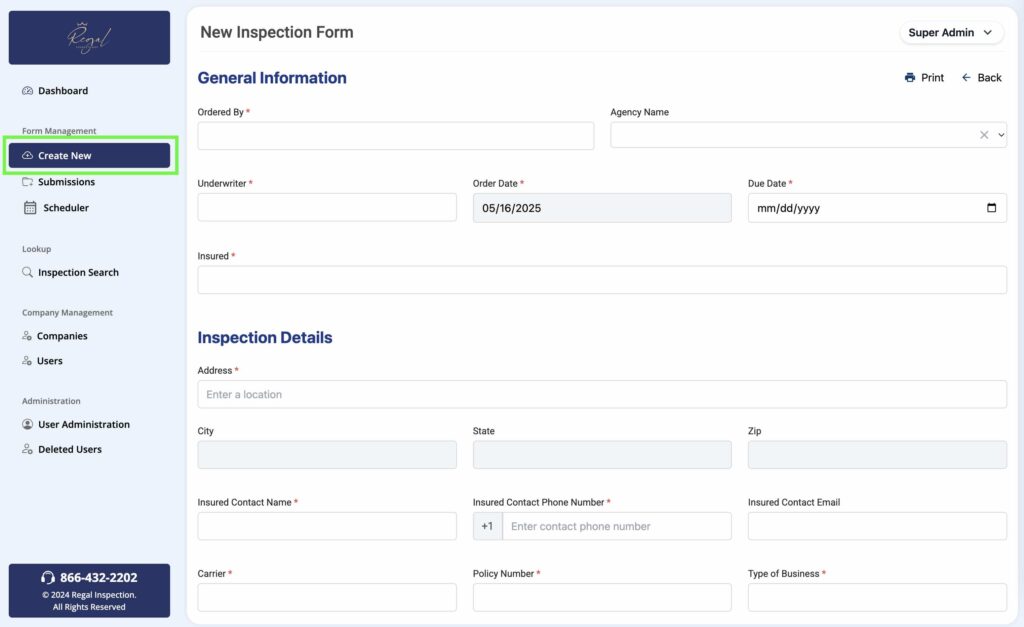Expand the Agency Name dropdown
The width and height of the screenshot is (1024, 627).
(x=1000, y=135)
